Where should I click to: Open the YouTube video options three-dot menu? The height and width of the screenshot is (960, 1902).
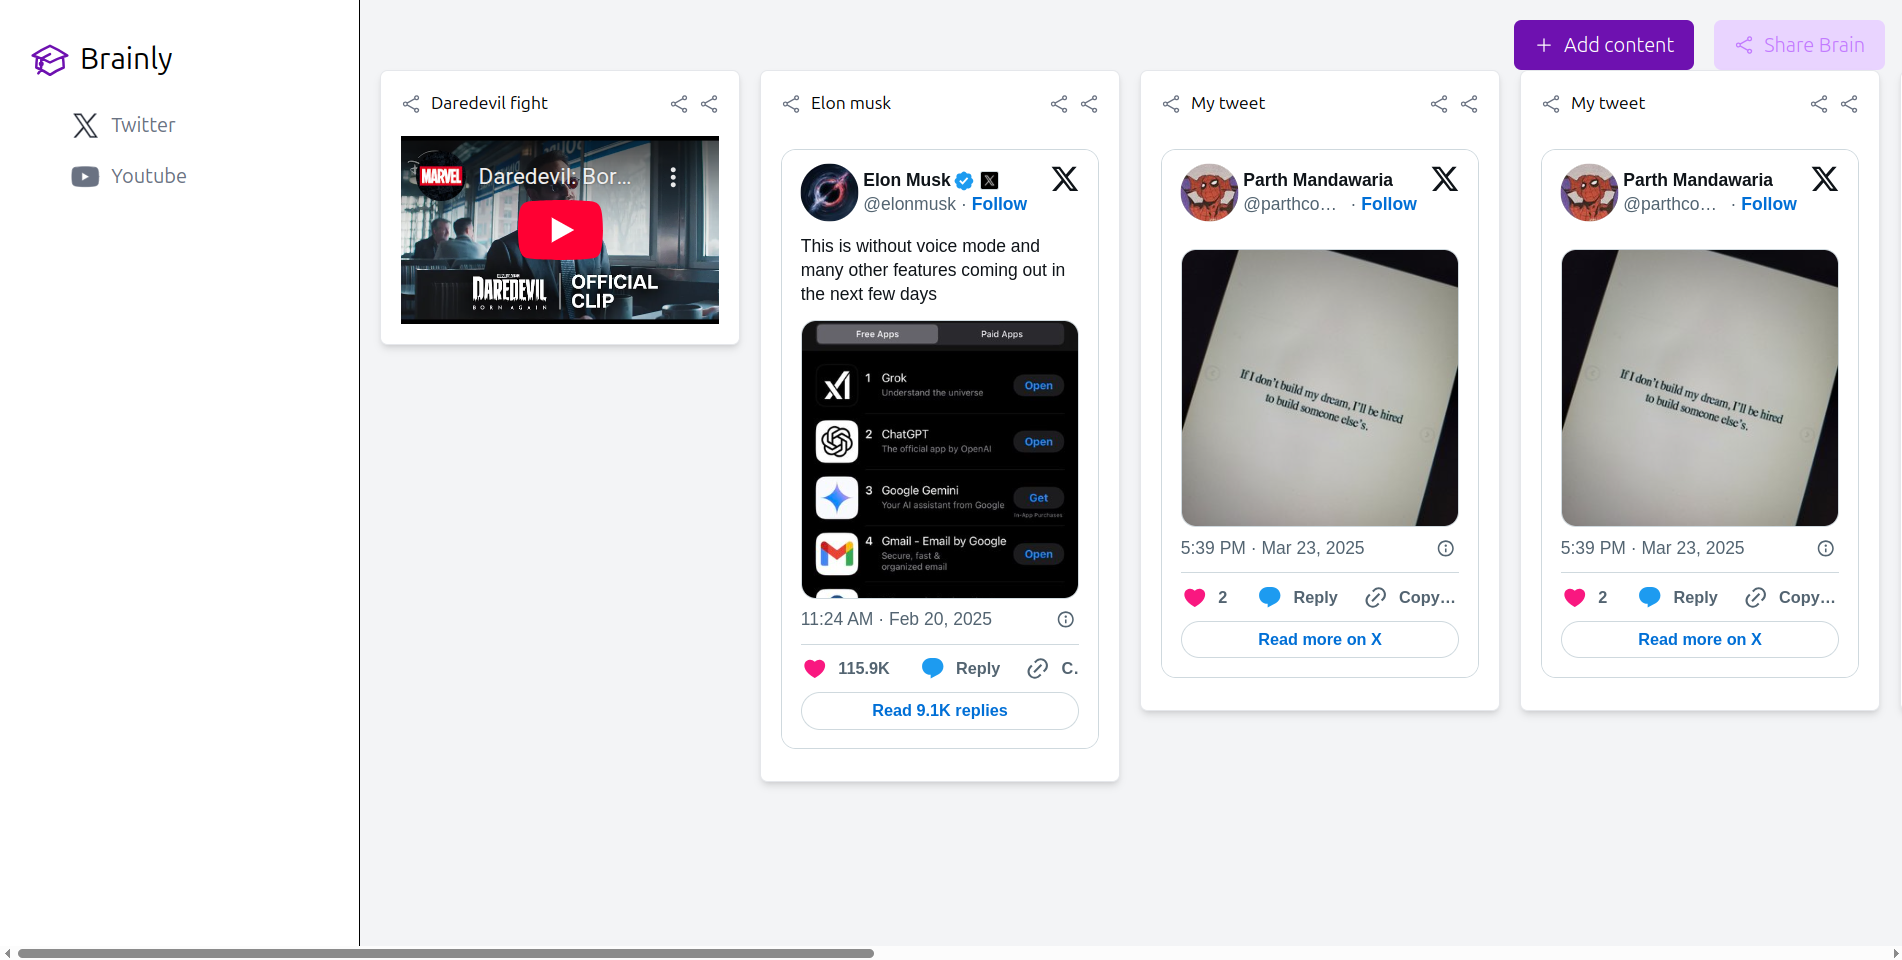tap(673, 177)
